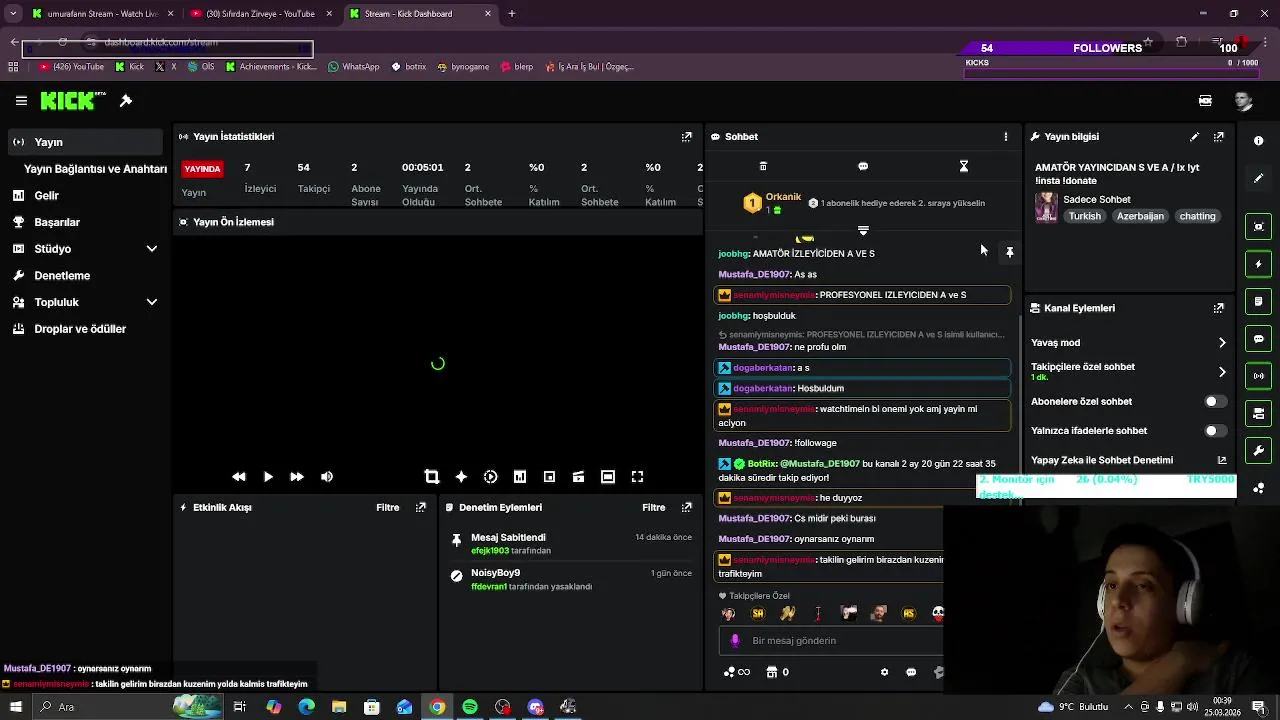Mute the stream preview audio
Image resolution: width=1280 pixels, height=720 pixels.
327,477
